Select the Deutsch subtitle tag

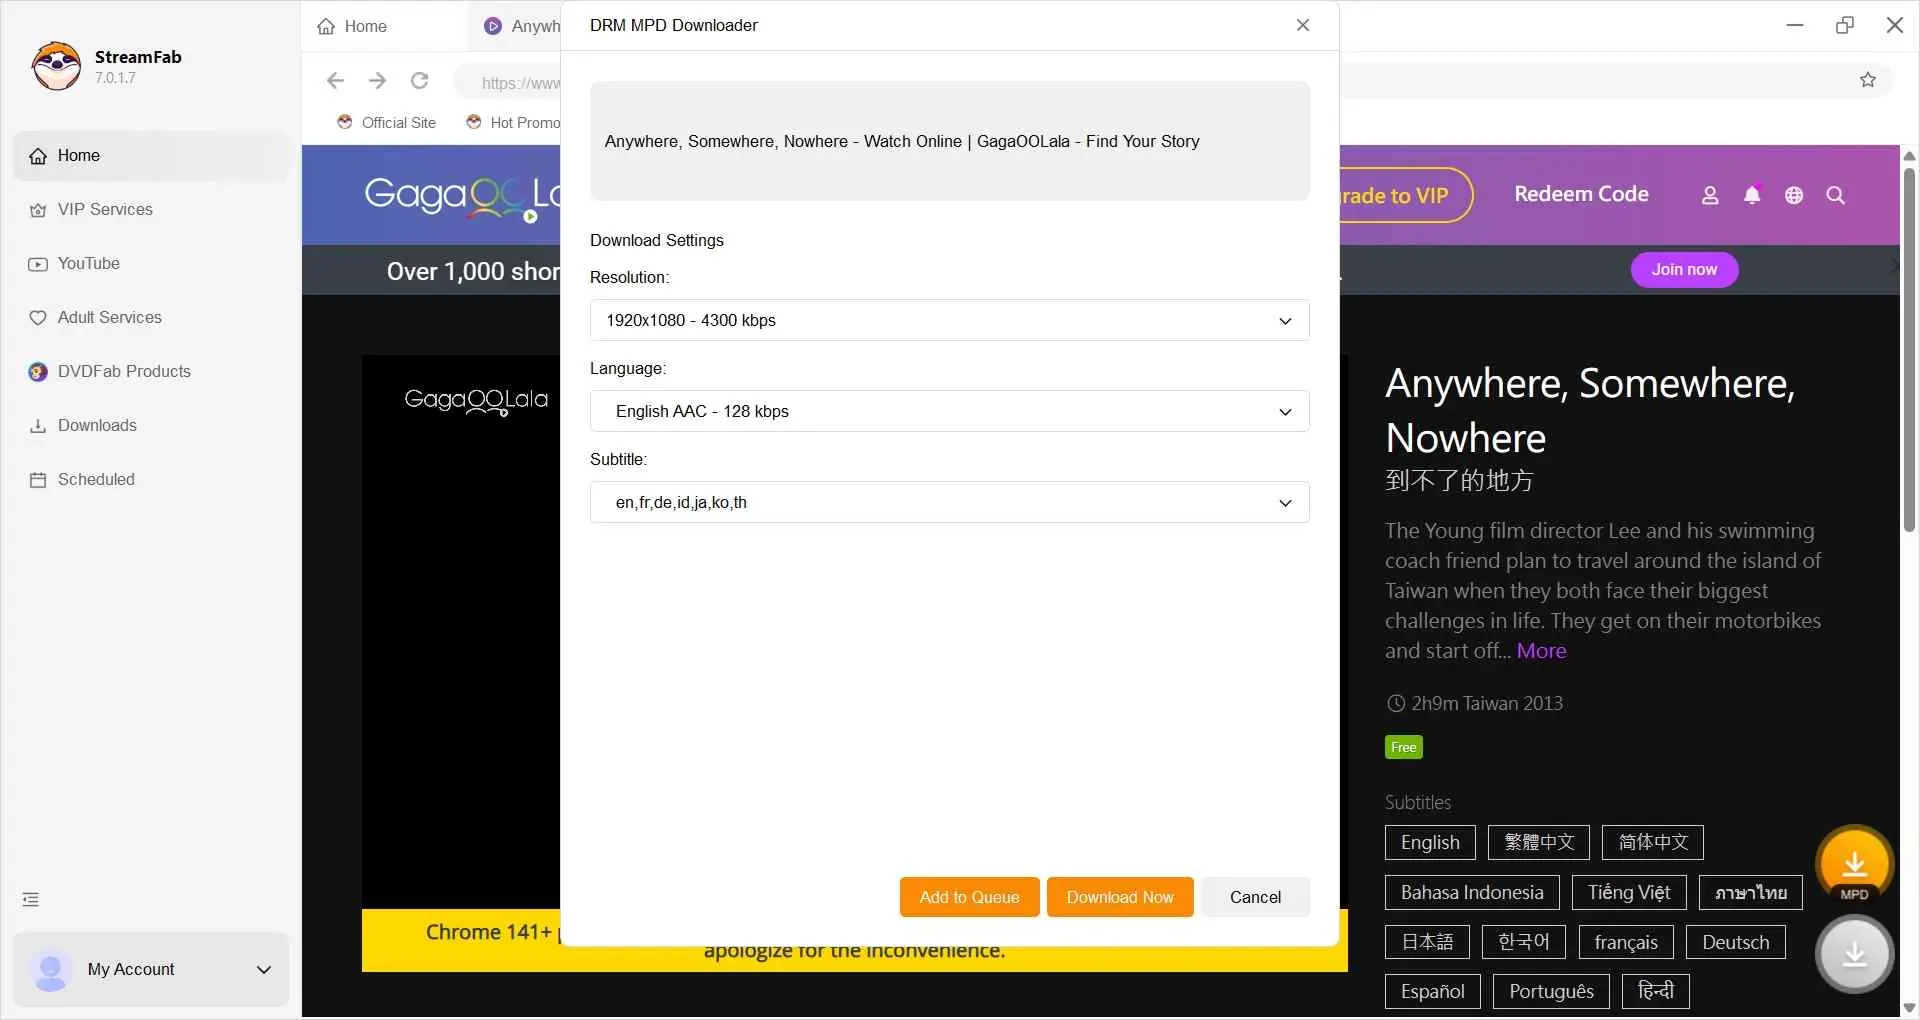1736,943
